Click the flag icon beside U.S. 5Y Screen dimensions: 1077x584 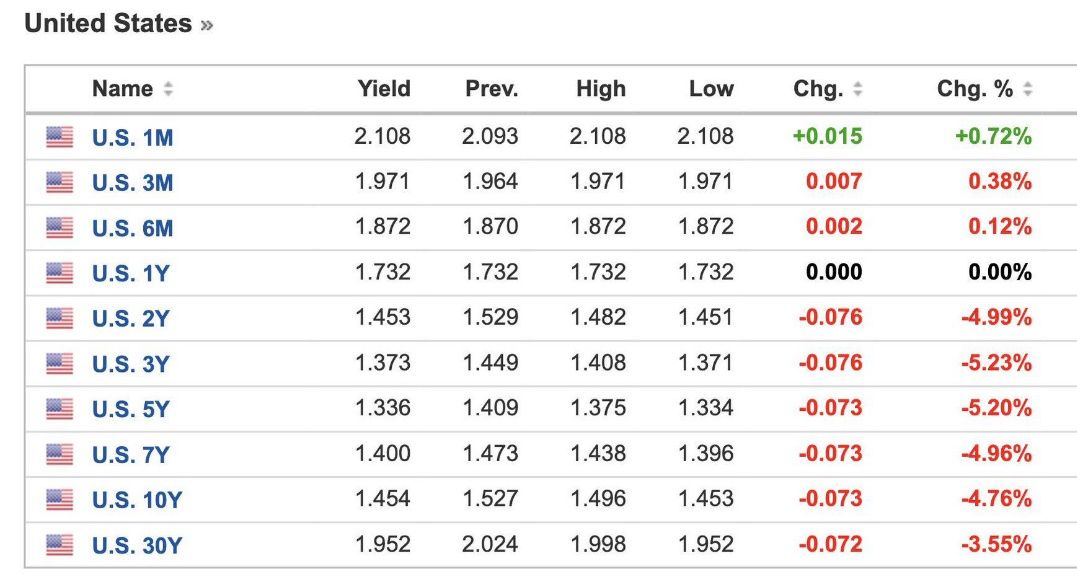(60, 409)
